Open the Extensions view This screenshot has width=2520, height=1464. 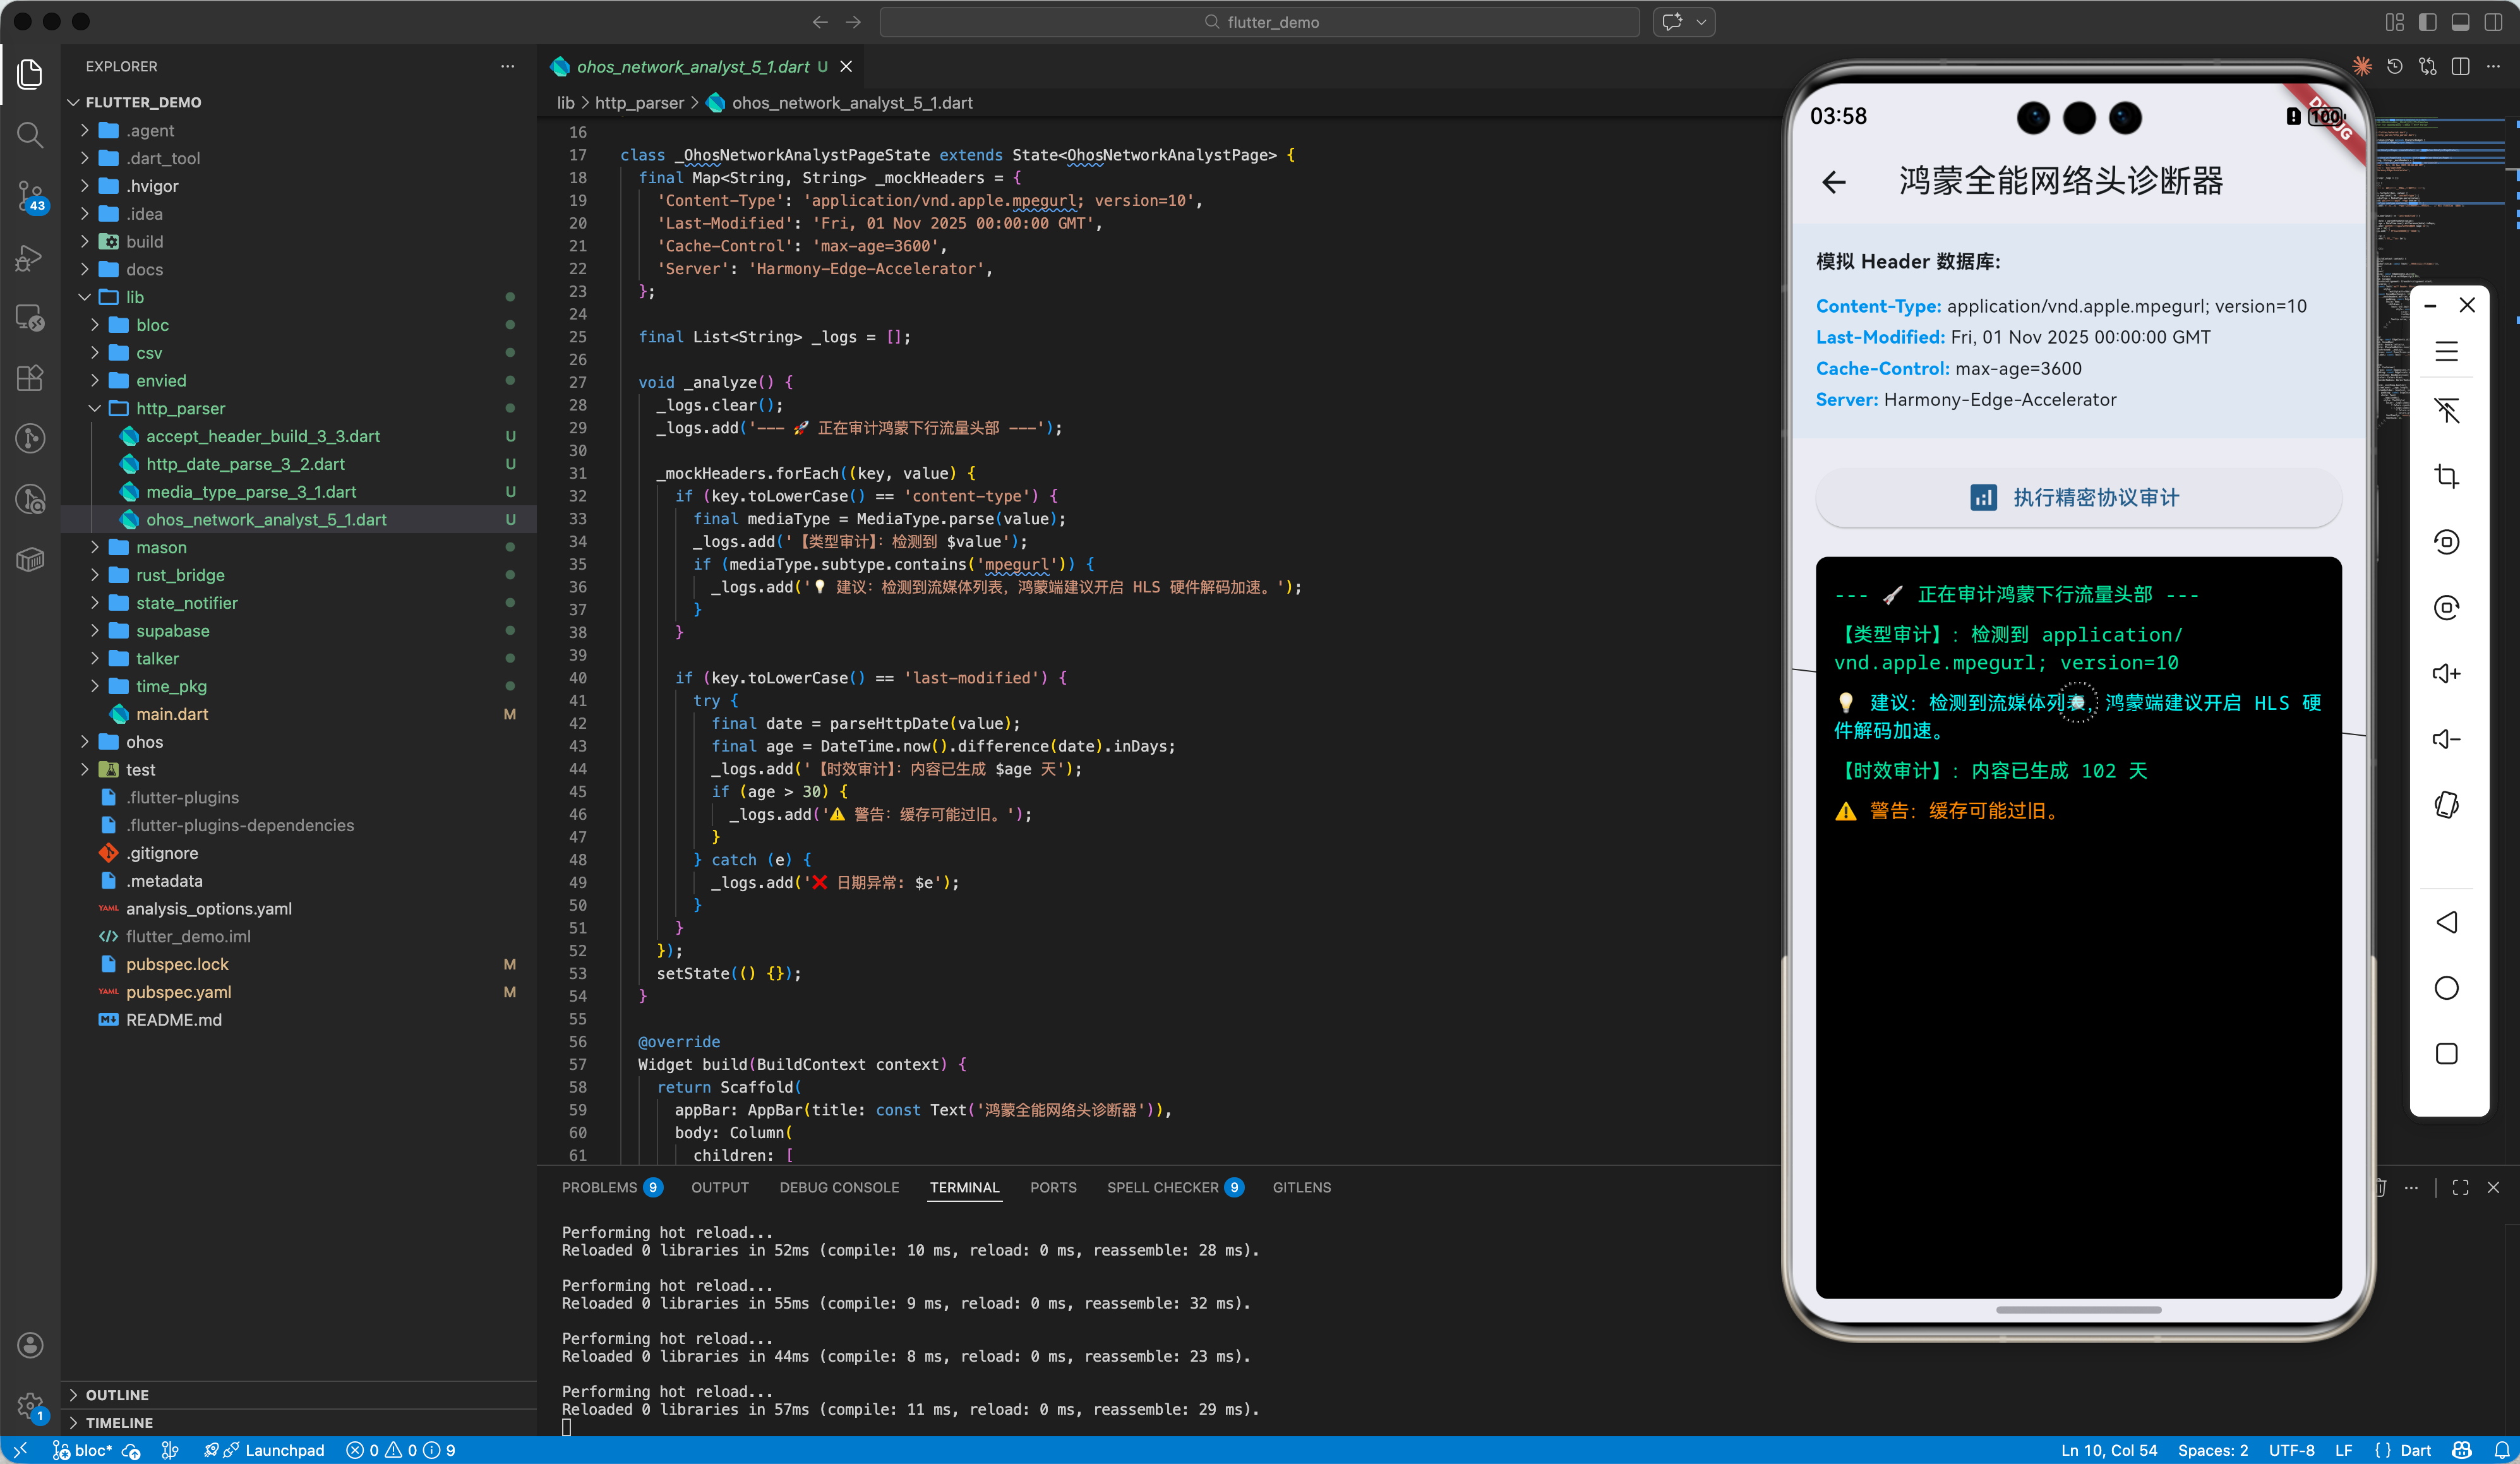click(30, 378)
